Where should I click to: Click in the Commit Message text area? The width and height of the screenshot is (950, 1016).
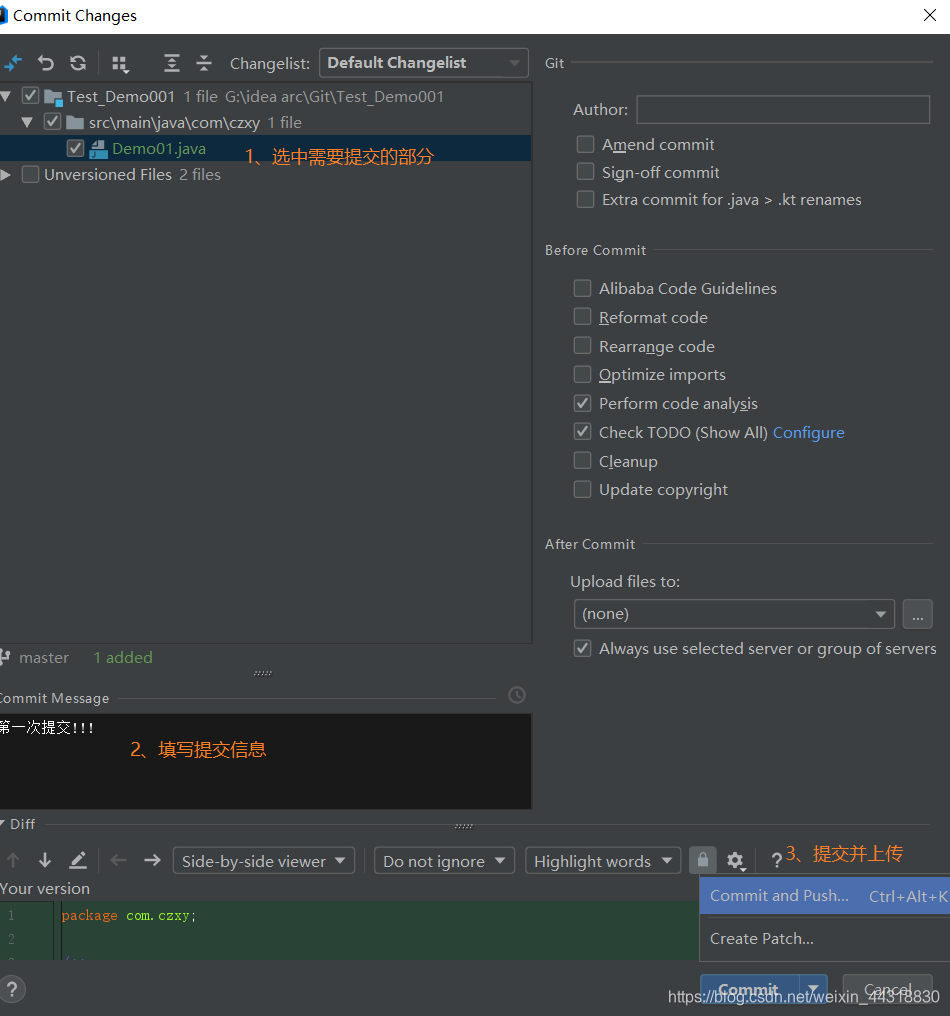265,761
